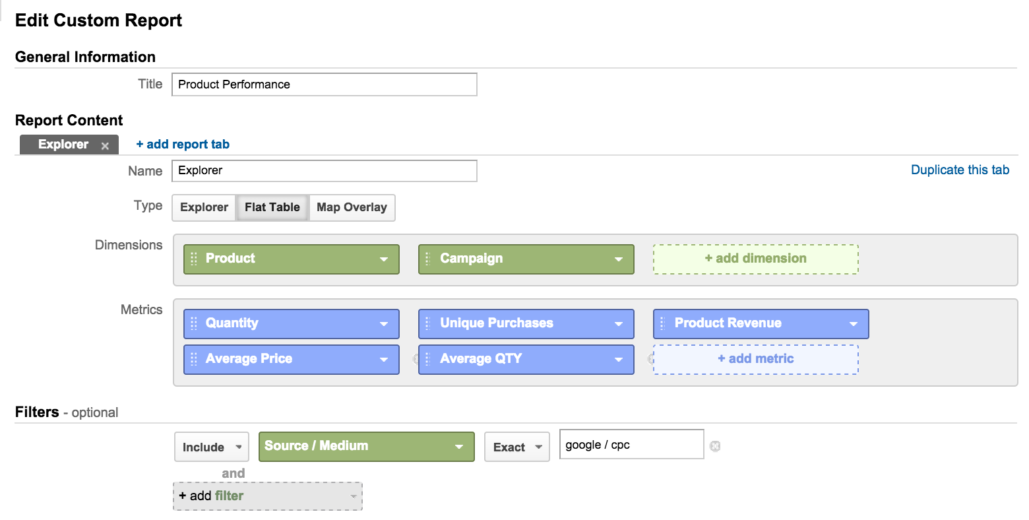Image resolution: width=1029 pixels, height=520 pixels.
Task: Select the Map Overlay report type
Action: click(x=352, y=207)
